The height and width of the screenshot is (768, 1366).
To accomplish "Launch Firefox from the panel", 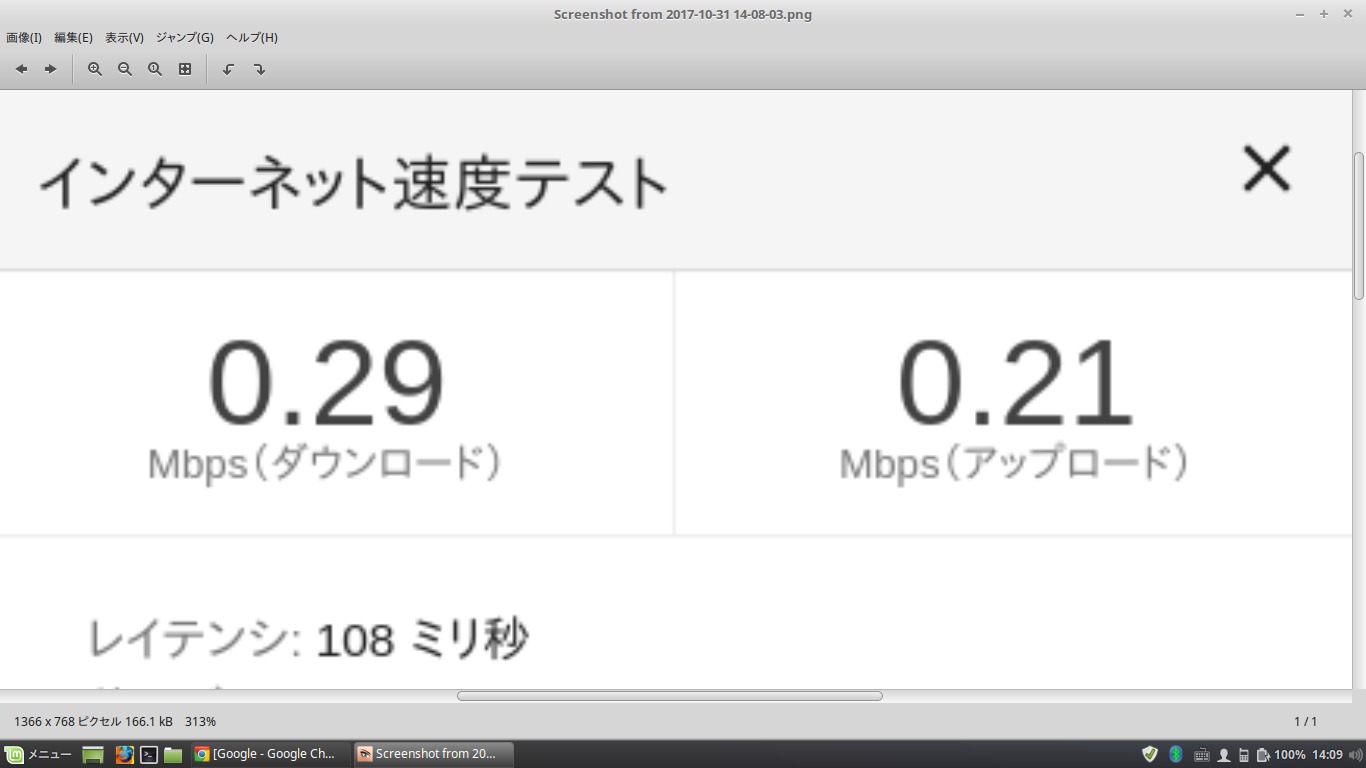I will 124,754.
